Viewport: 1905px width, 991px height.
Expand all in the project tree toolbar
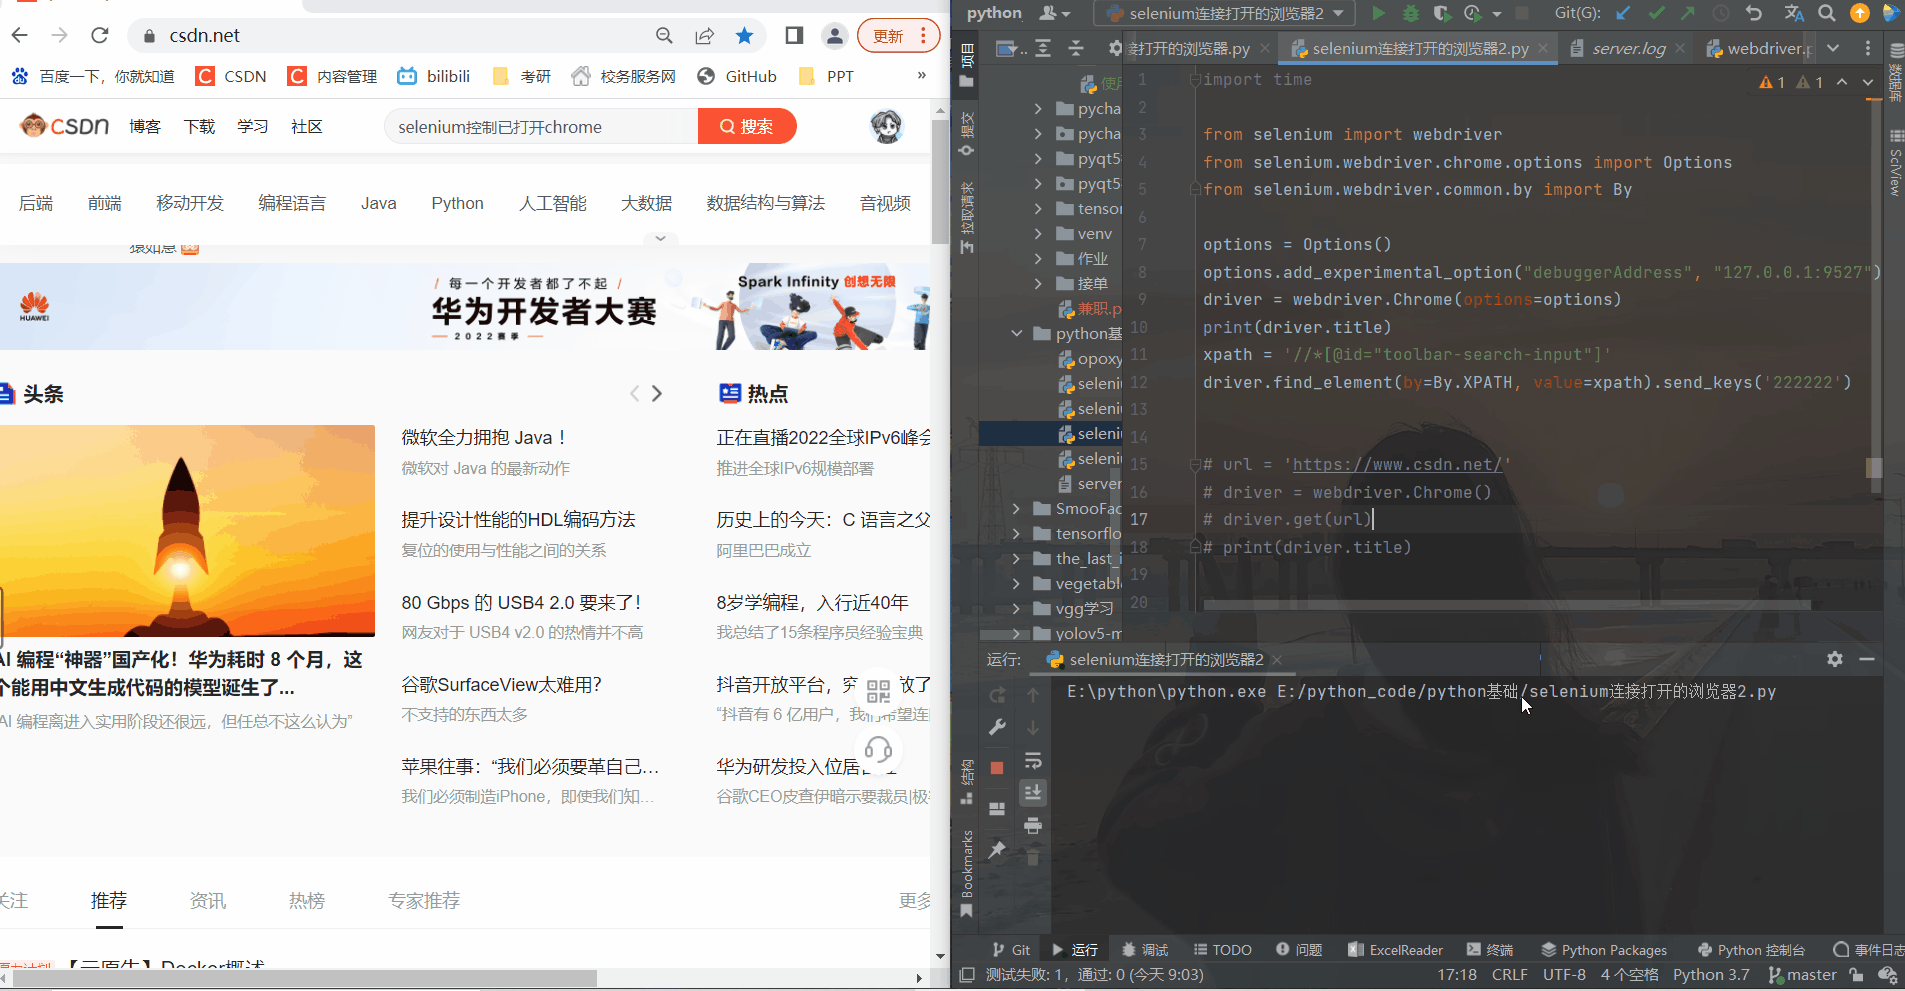[1043, 48]
